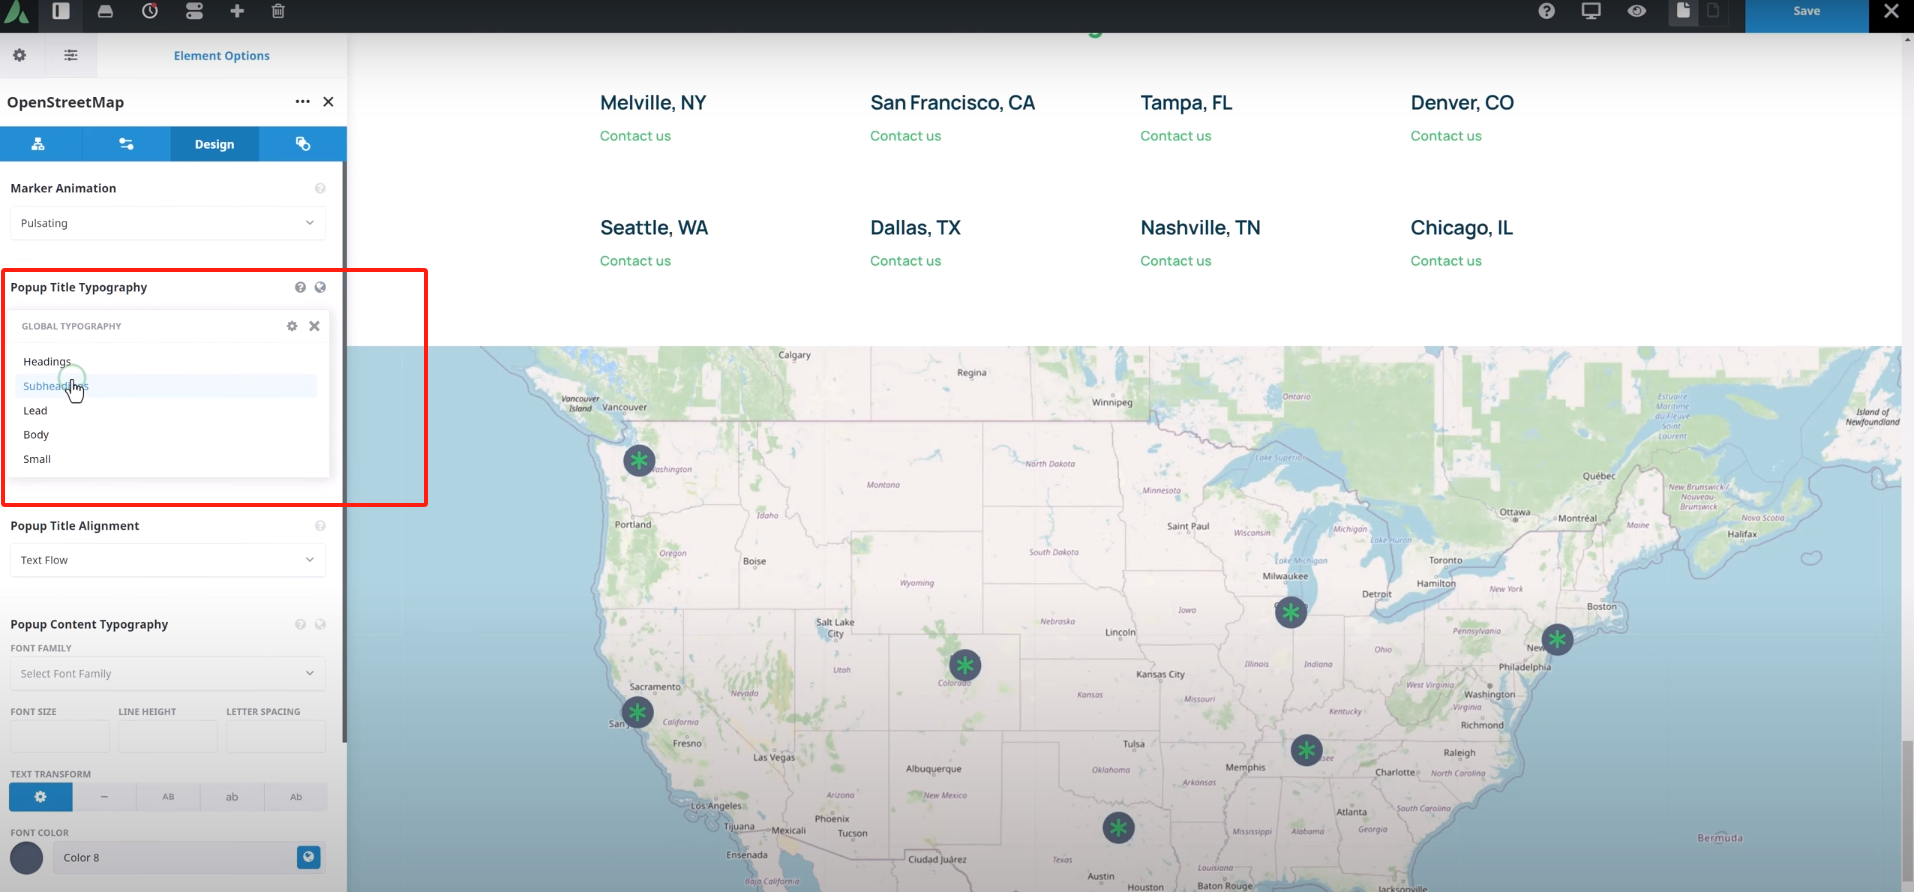Click the plus icon in top toolbar

coord(237,11)
